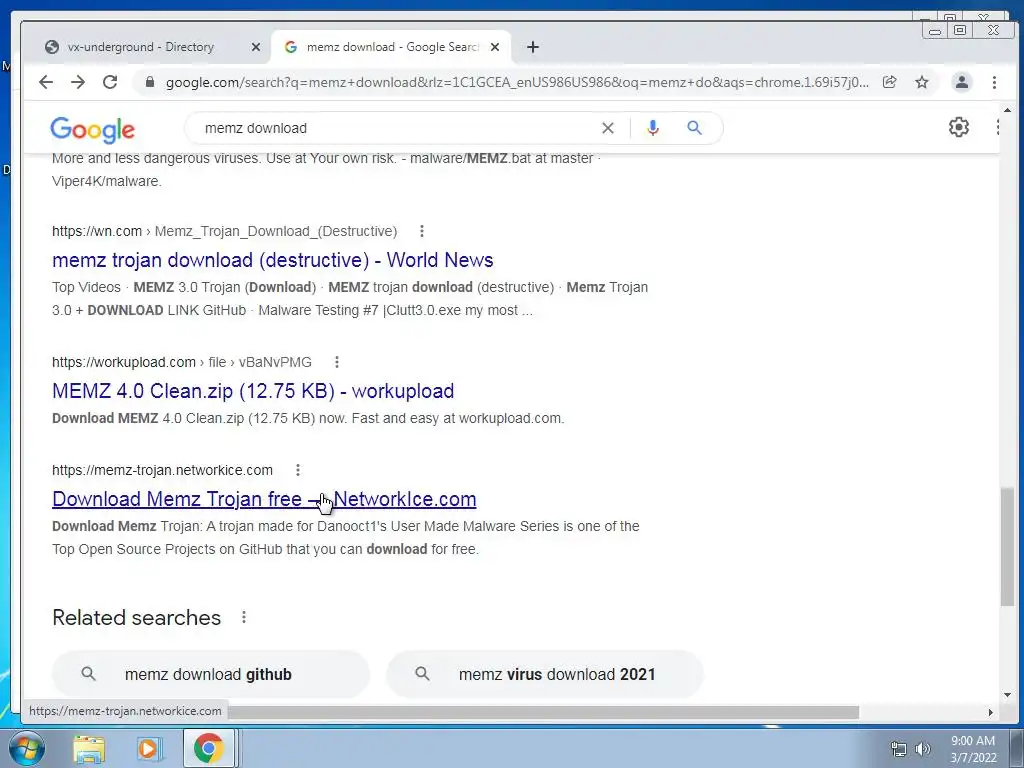Click the https://workupload.com breadcrumb text
Image resolution: width=1024 pixels, height=768 pixels.
click(x=182, y=362)
